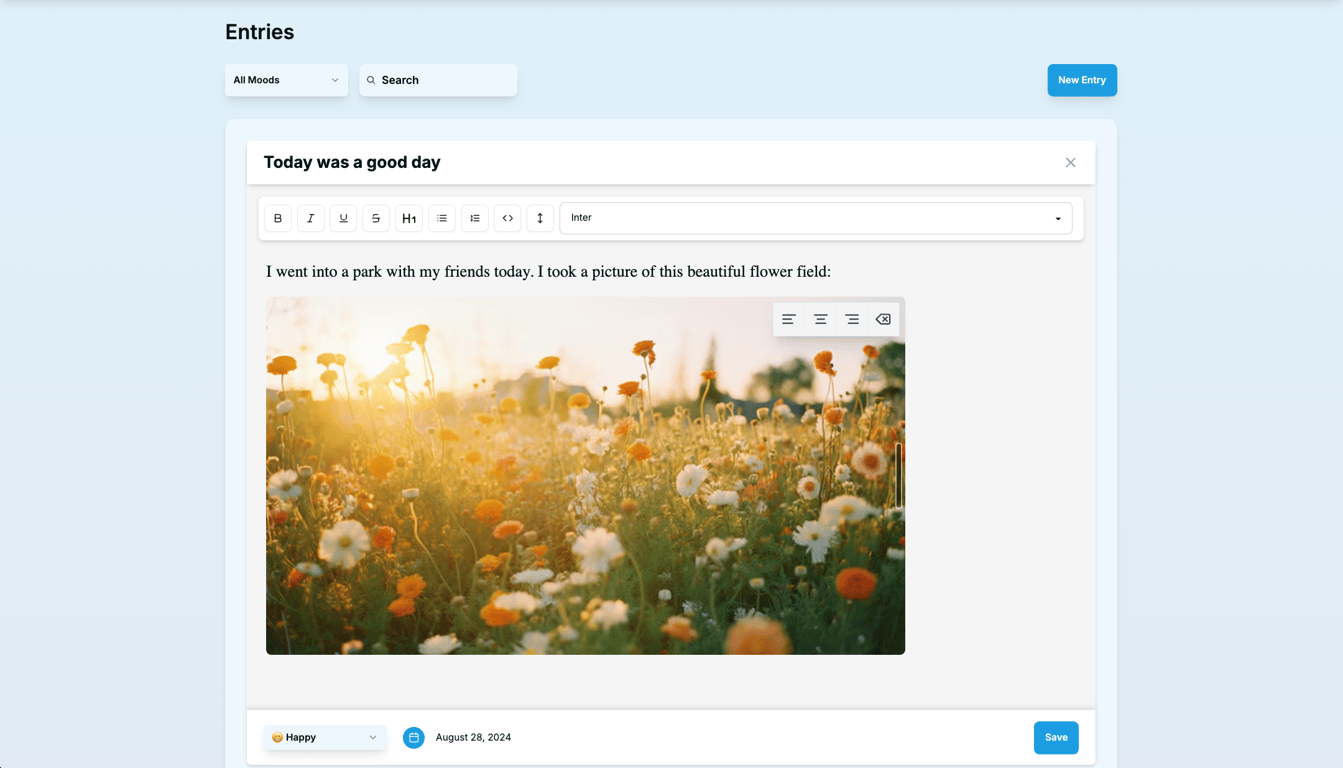Toggle underline formatting
Screen dimensions: 1343x768
pyautogui.click(x=343, y=218)
